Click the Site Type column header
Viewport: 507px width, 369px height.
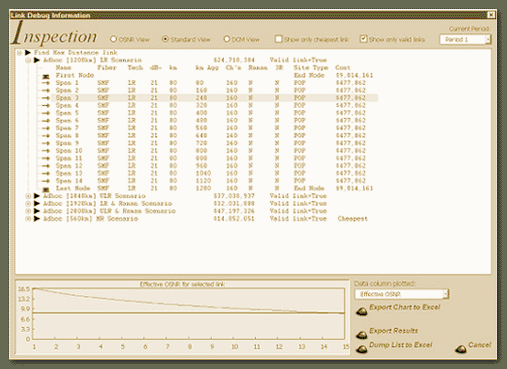311,68
